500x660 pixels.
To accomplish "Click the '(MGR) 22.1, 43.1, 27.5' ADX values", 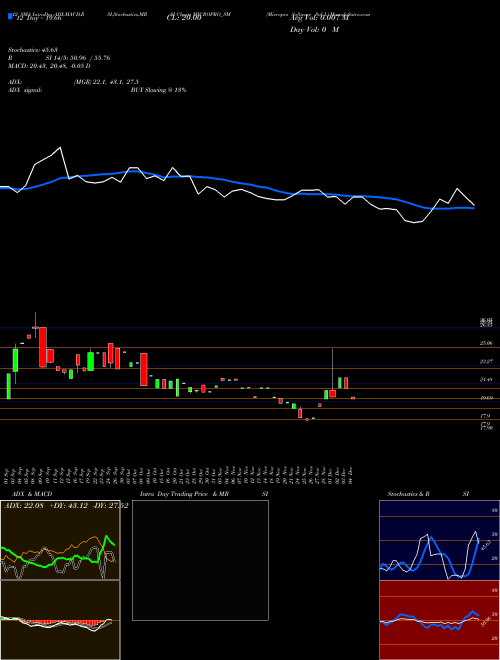I will pyautogui.click(x=106, y=82).
